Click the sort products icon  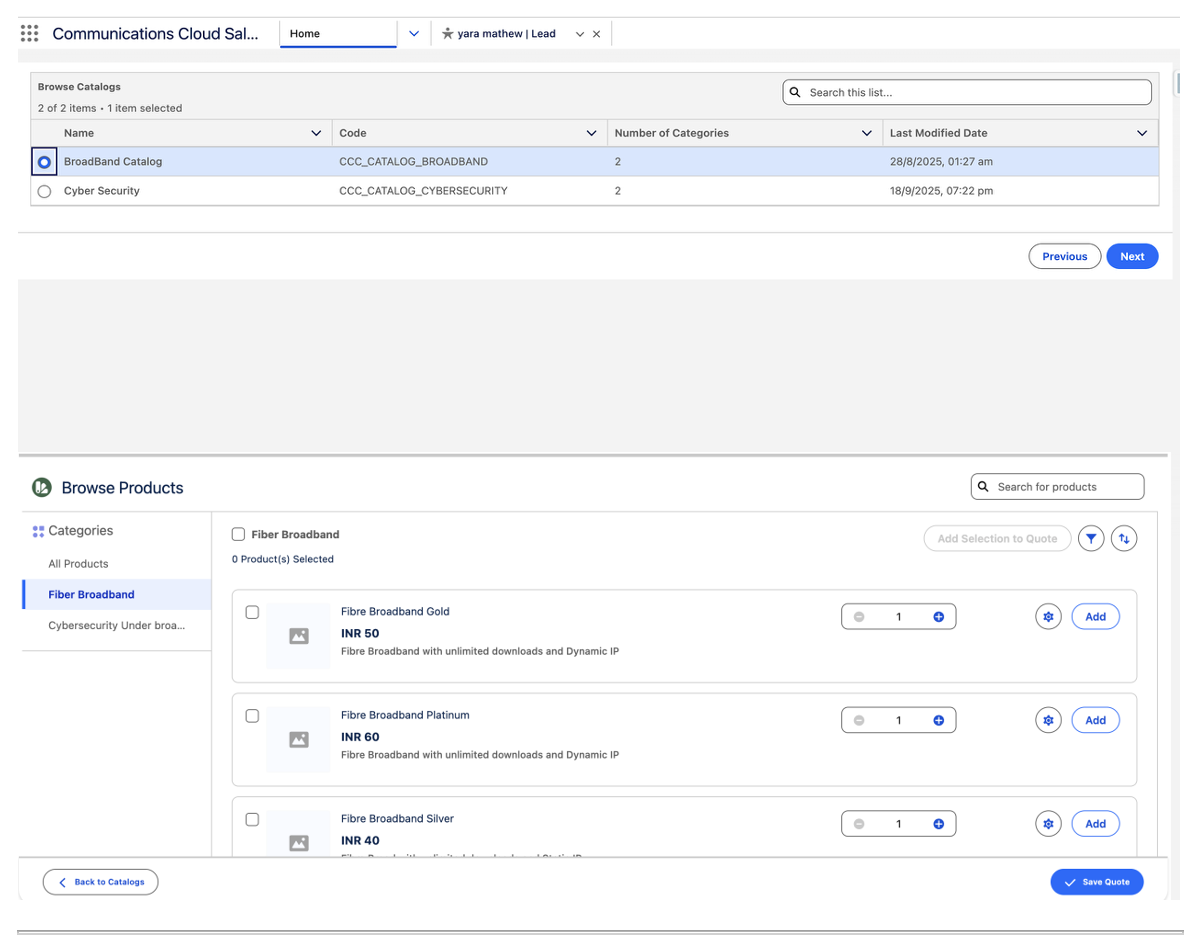click(x=1124, y=539)
